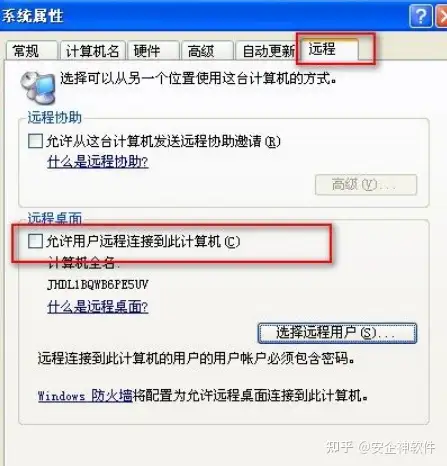Tick 允许用户远程连接到此计算机 checkbox

coord(35,241)
